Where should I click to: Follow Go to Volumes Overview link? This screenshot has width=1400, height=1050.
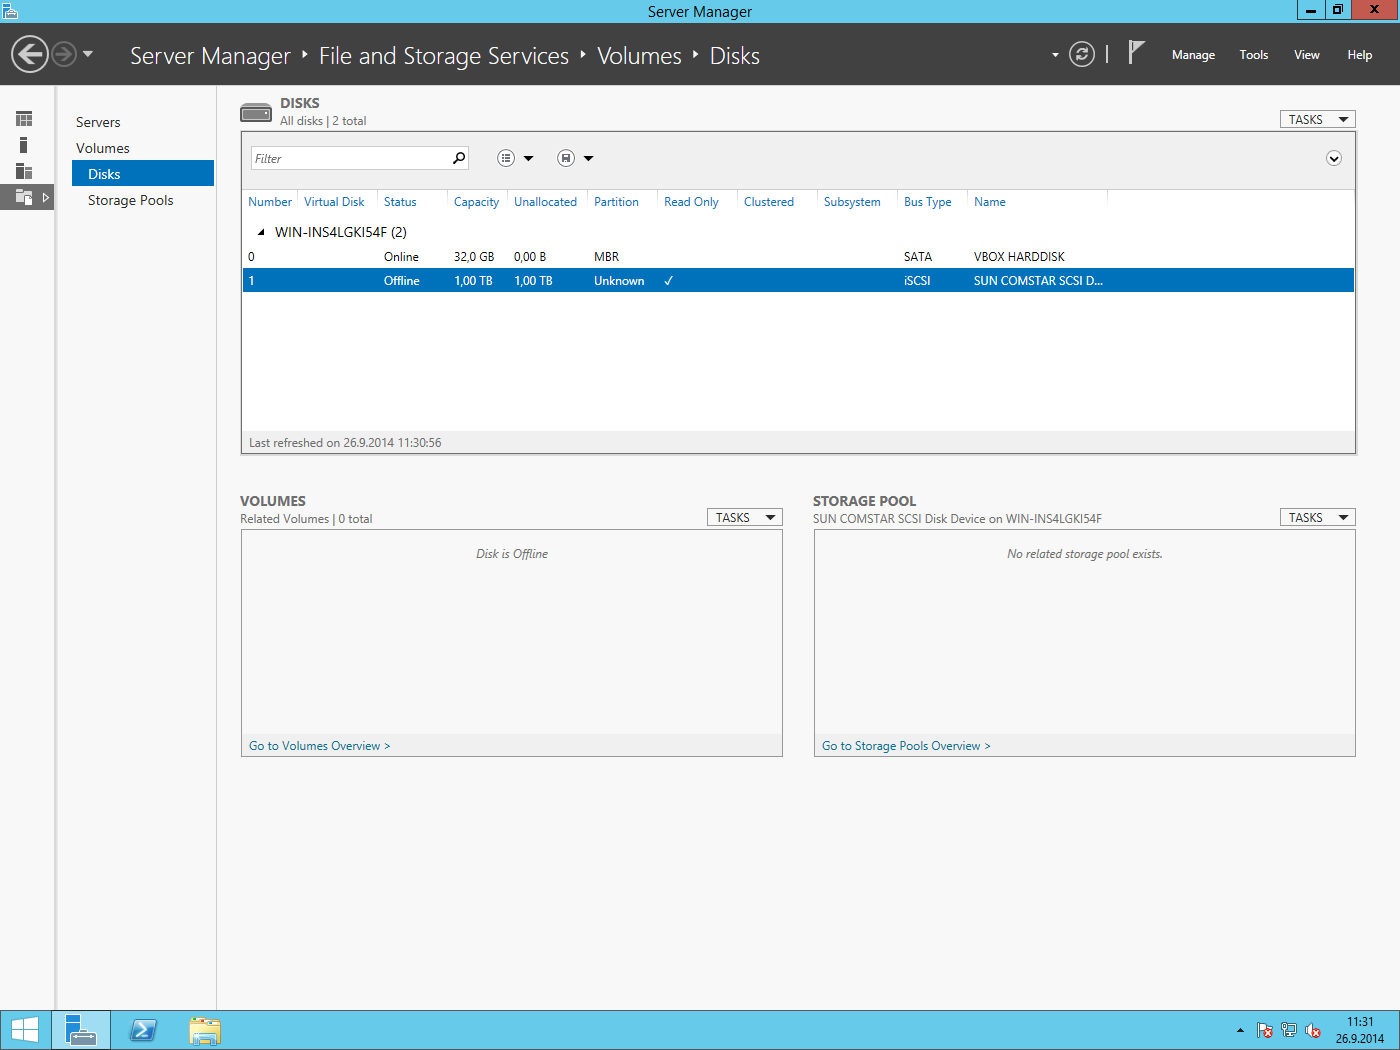(x=319, y=746)
